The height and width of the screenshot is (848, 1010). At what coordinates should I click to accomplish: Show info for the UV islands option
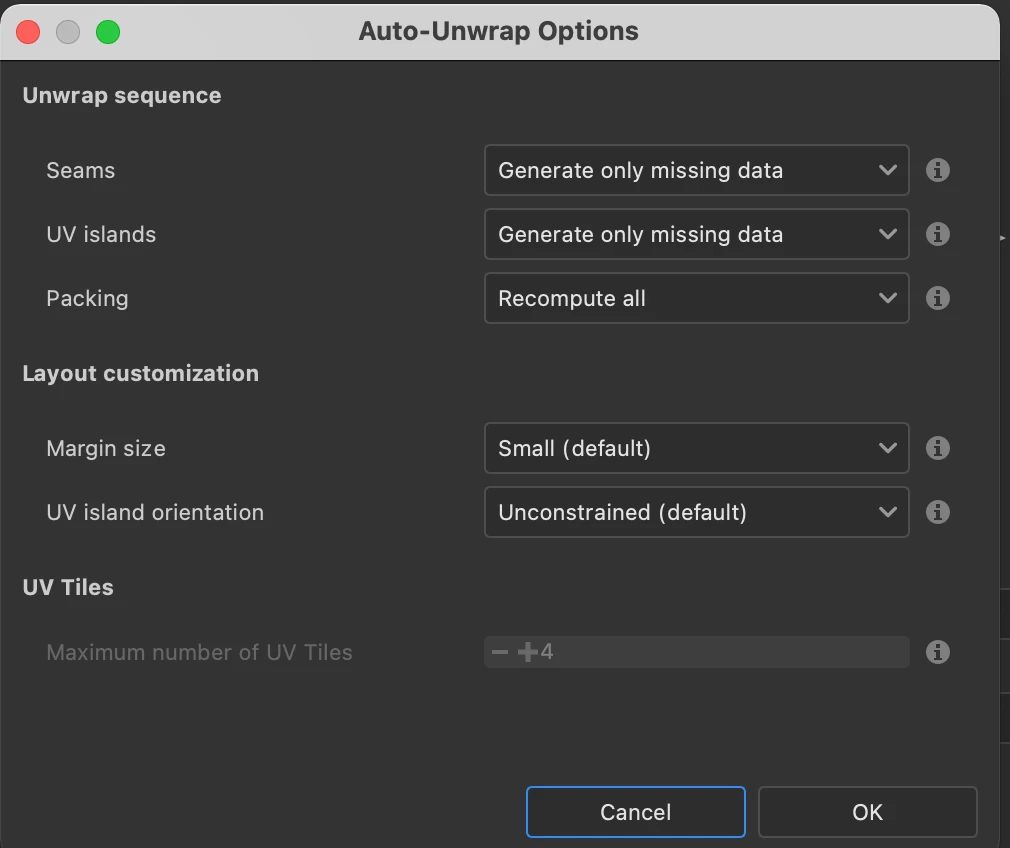937,234
